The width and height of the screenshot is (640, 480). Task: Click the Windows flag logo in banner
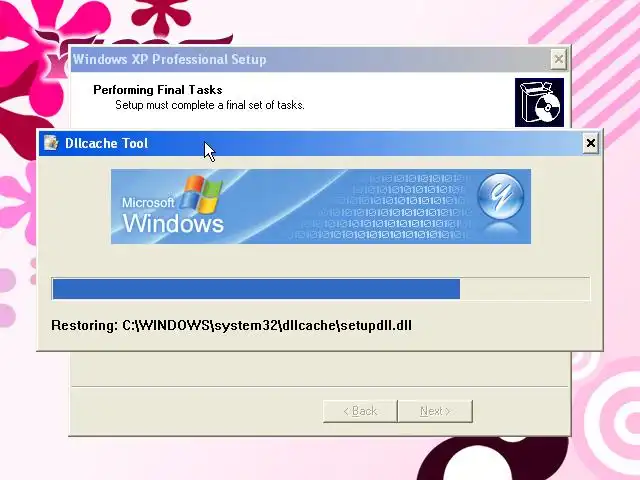[202, 194]
